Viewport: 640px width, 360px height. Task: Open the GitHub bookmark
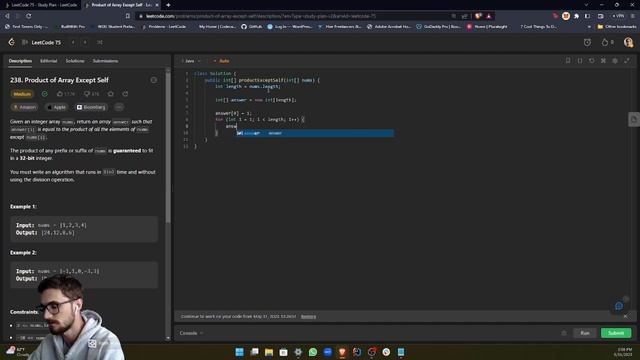tap(251, 27)
